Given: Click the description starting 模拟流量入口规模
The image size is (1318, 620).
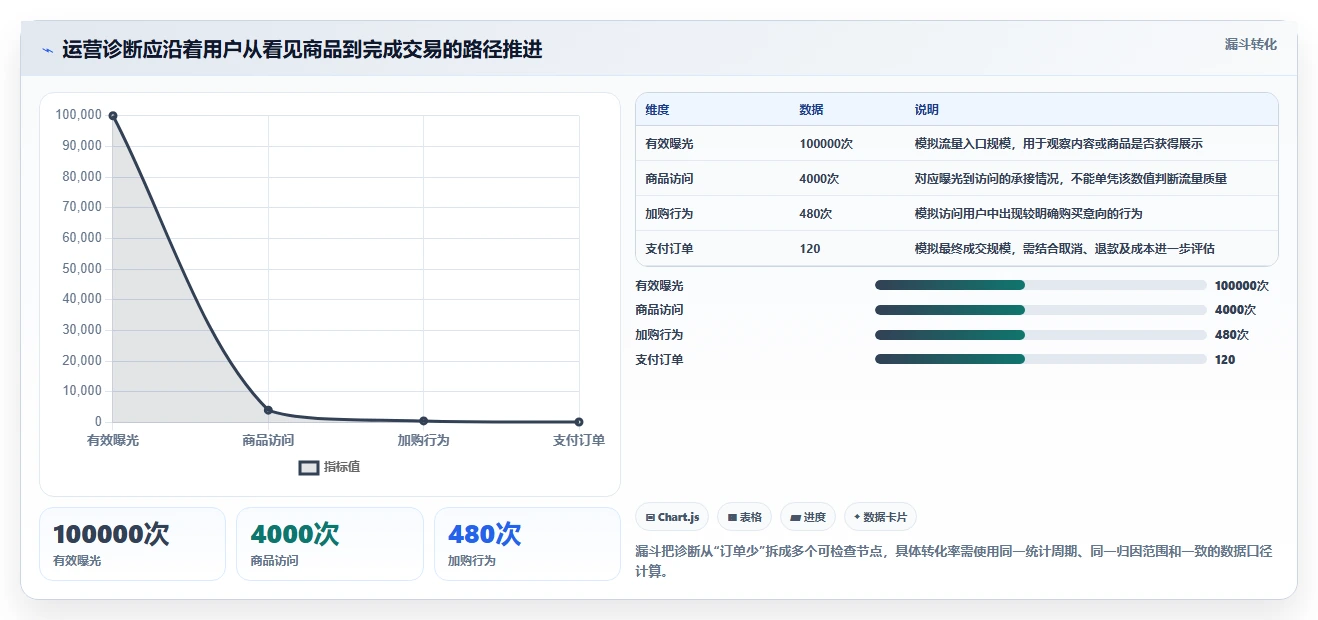Looking at the screenshot, I should 1058,144.
